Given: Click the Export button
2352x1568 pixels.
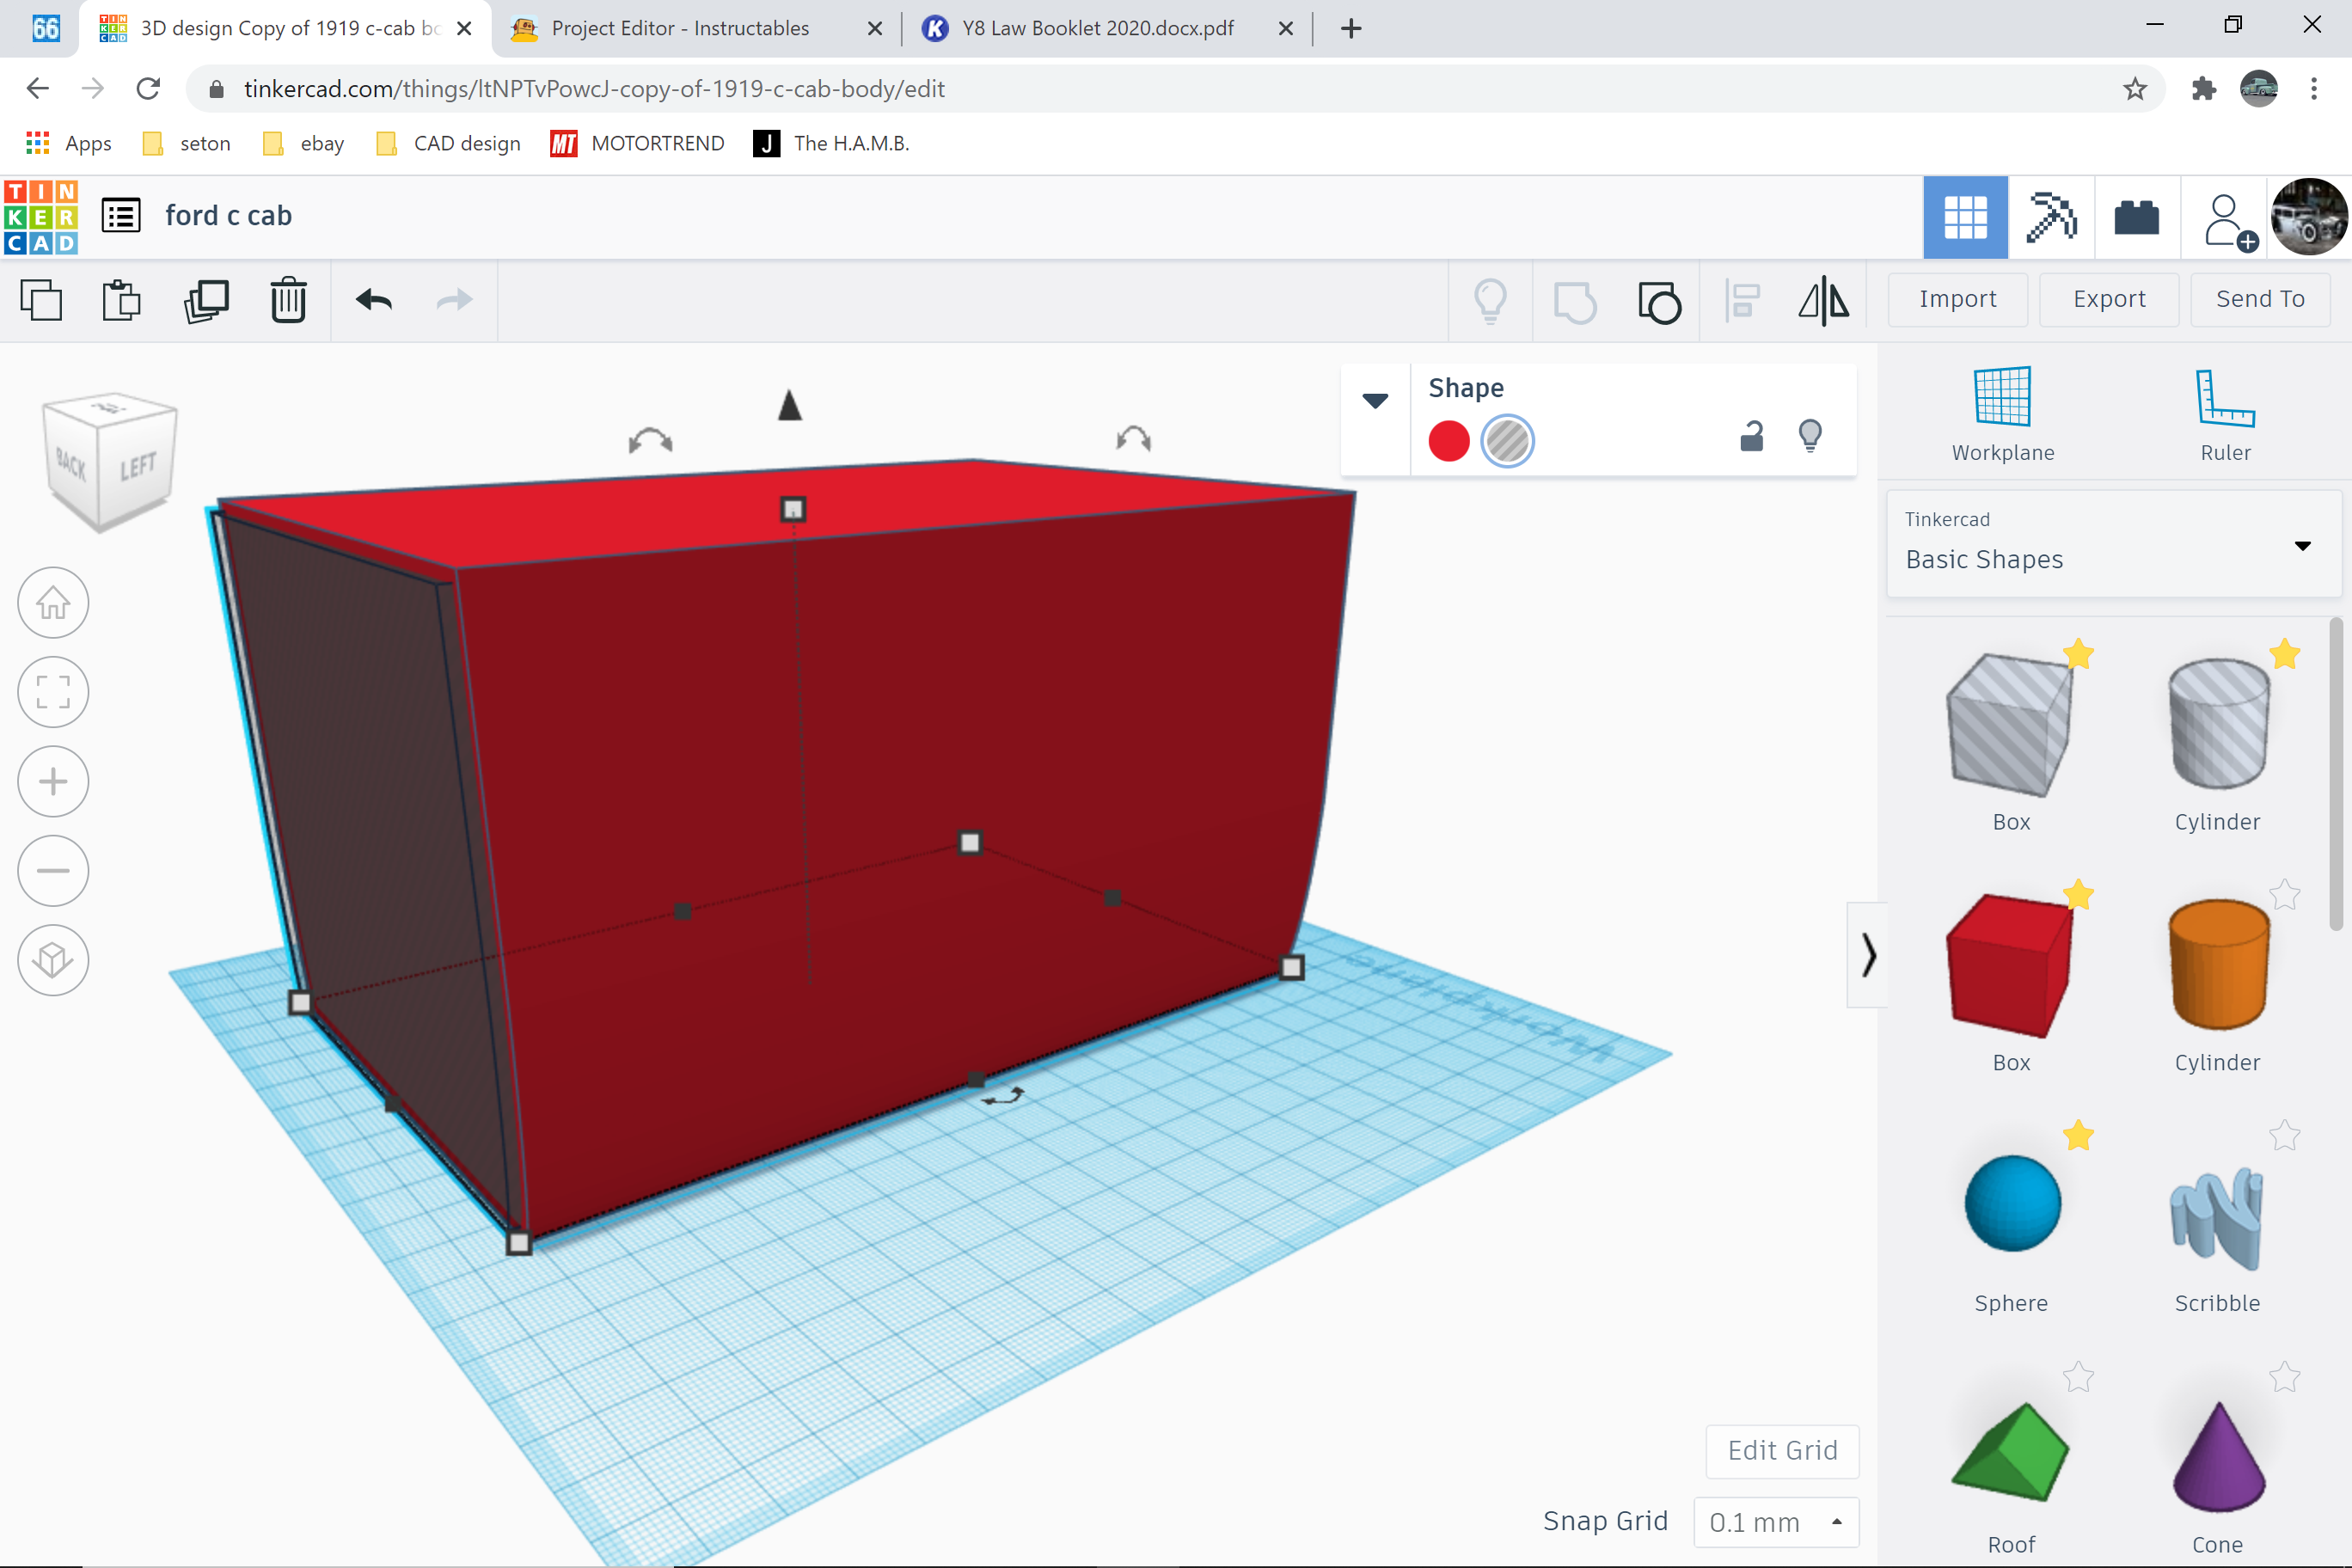Looking at the screenshot, I should tap(2109, 299).
